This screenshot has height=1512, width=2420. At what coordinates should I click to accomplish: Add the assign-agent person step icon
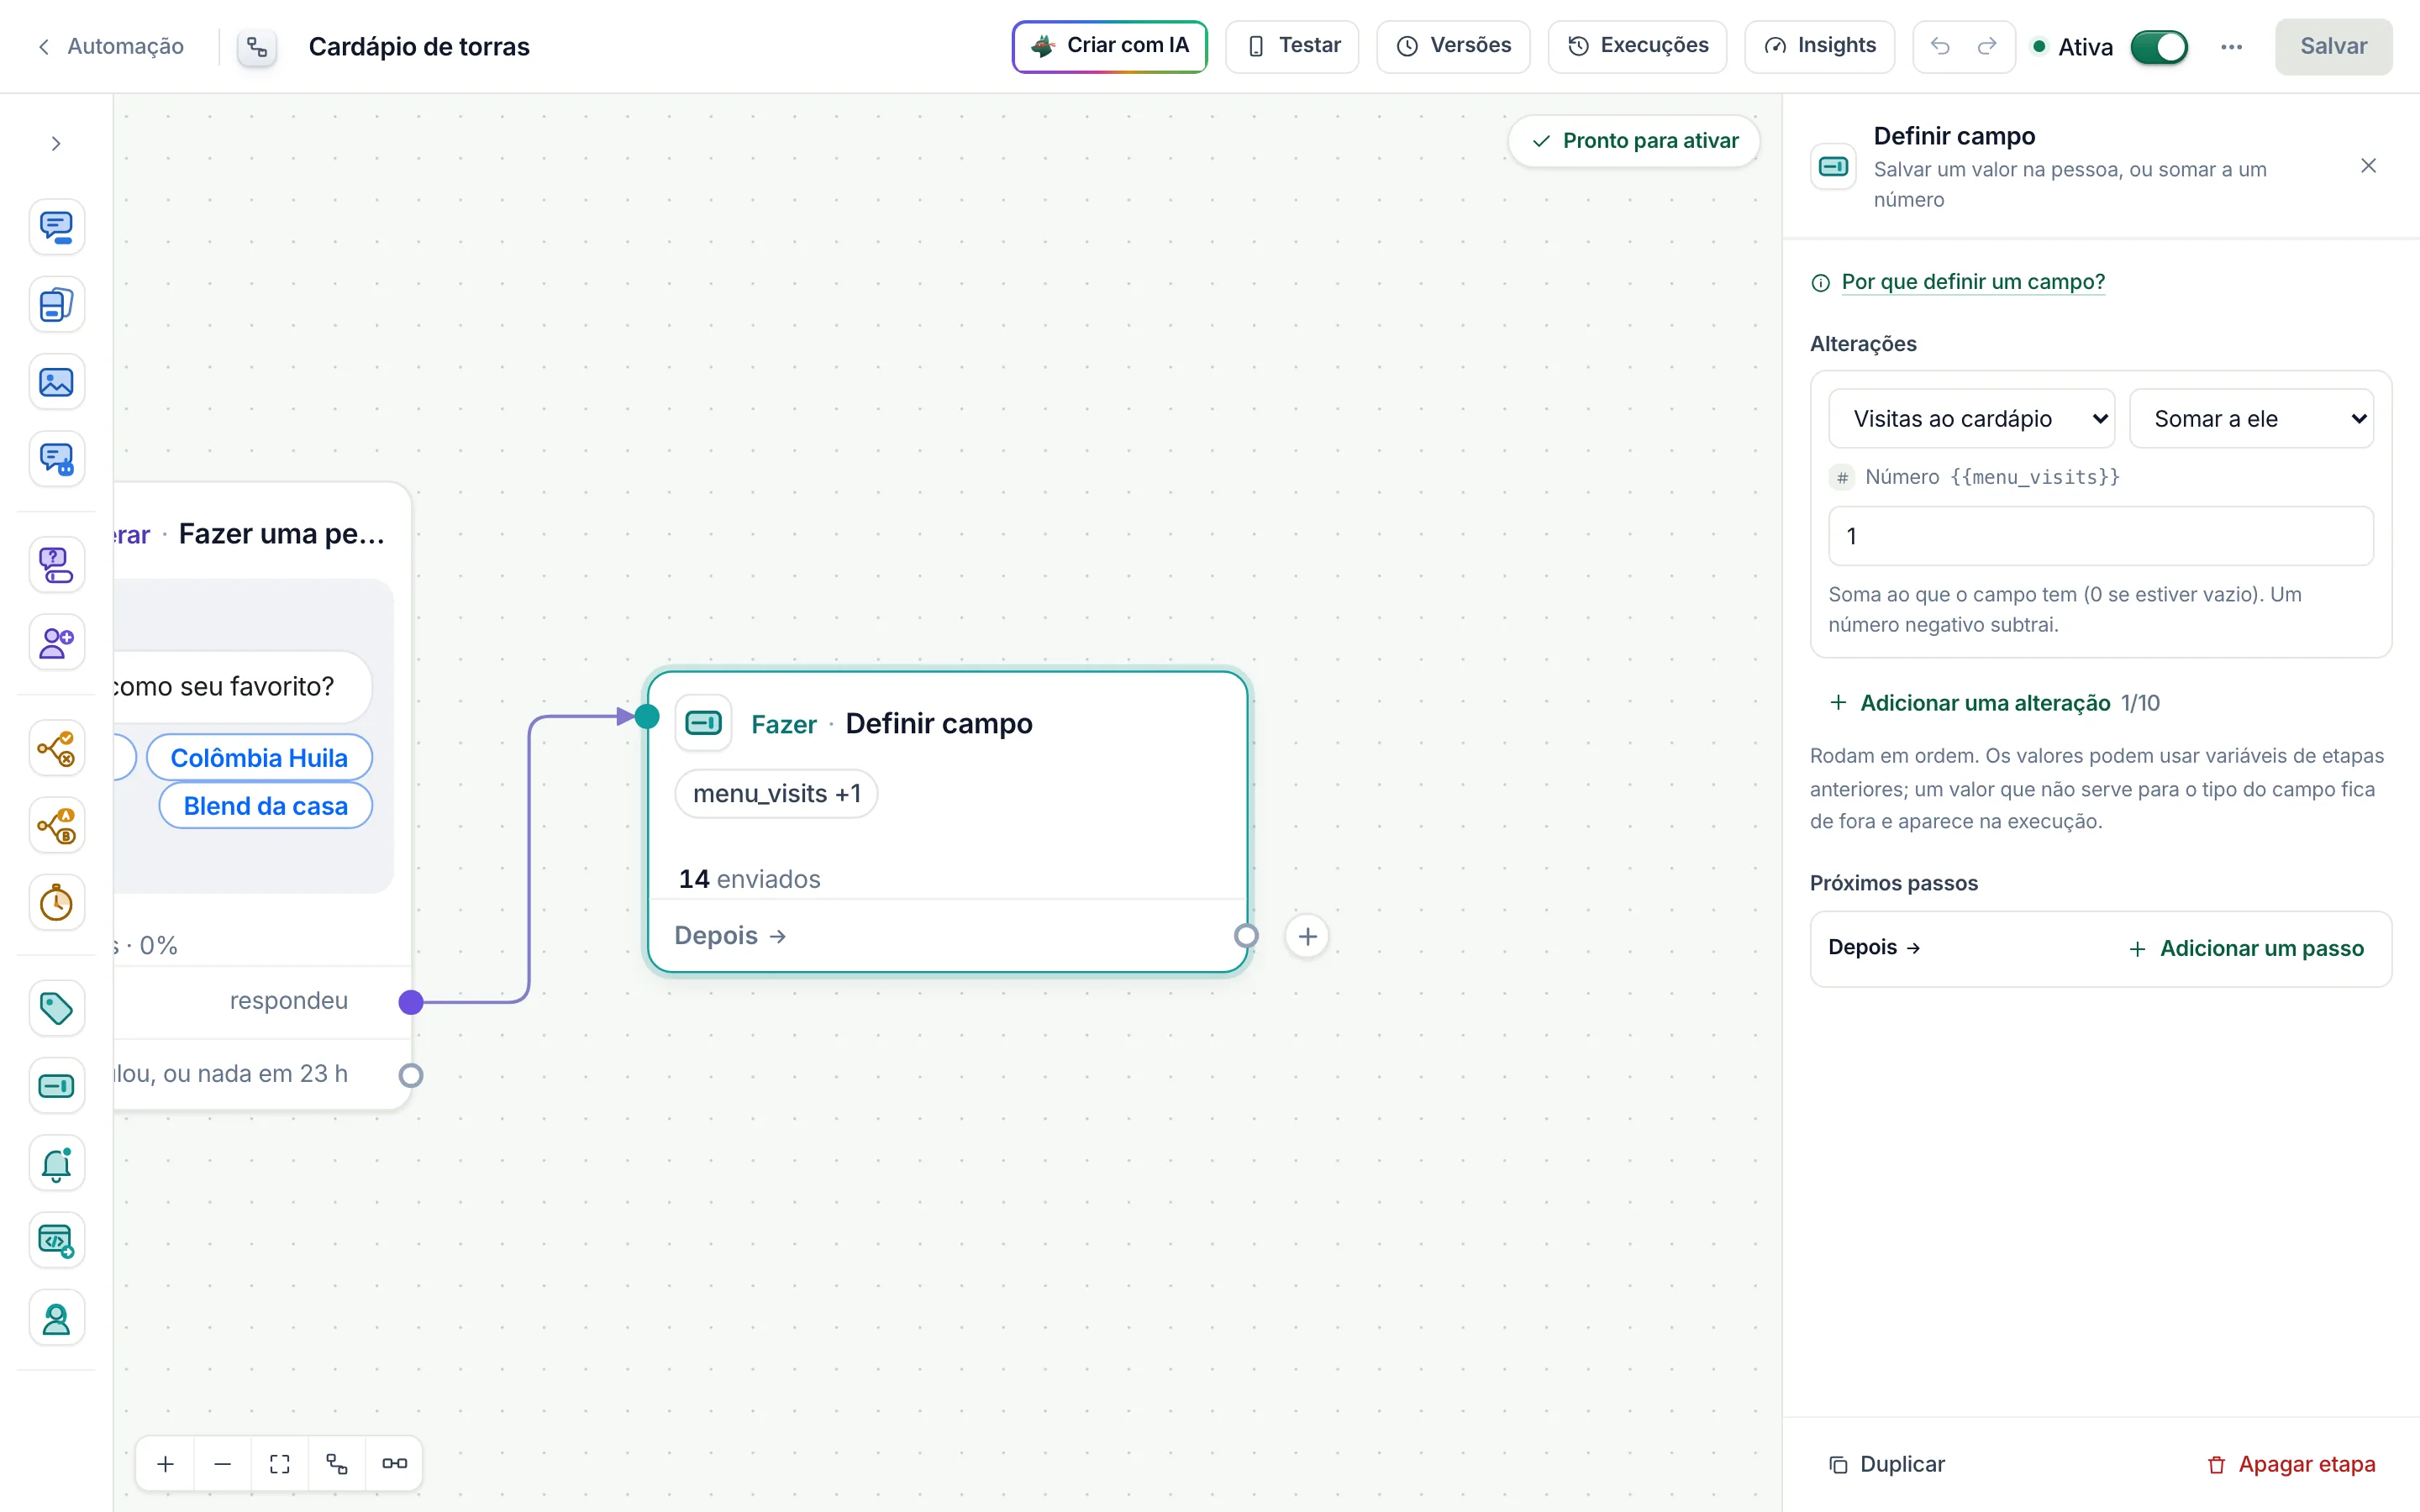point(56,1318)
